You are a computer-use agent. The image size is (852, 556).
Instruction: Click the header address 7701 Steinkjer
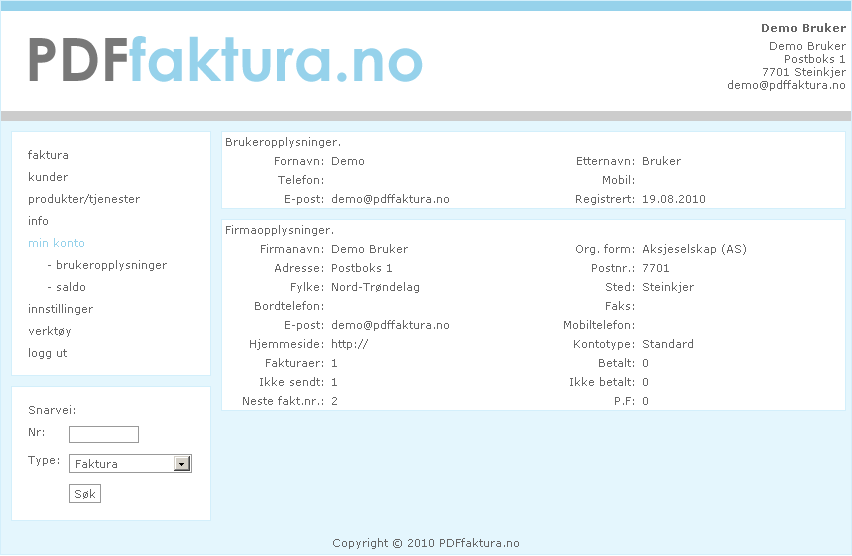pos(804,72)
